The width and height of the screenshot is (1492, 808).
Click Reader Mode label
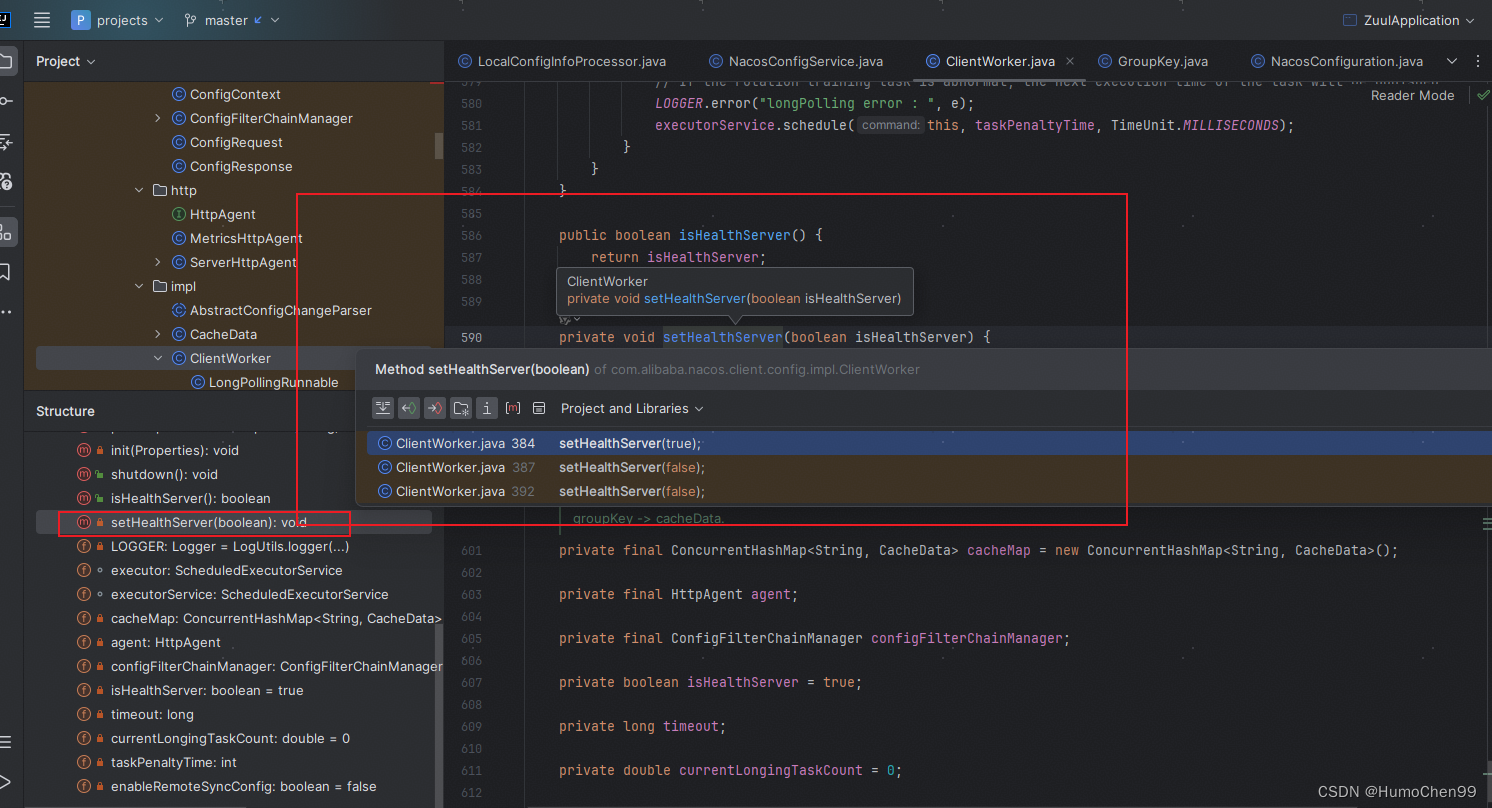[1412, 95]
